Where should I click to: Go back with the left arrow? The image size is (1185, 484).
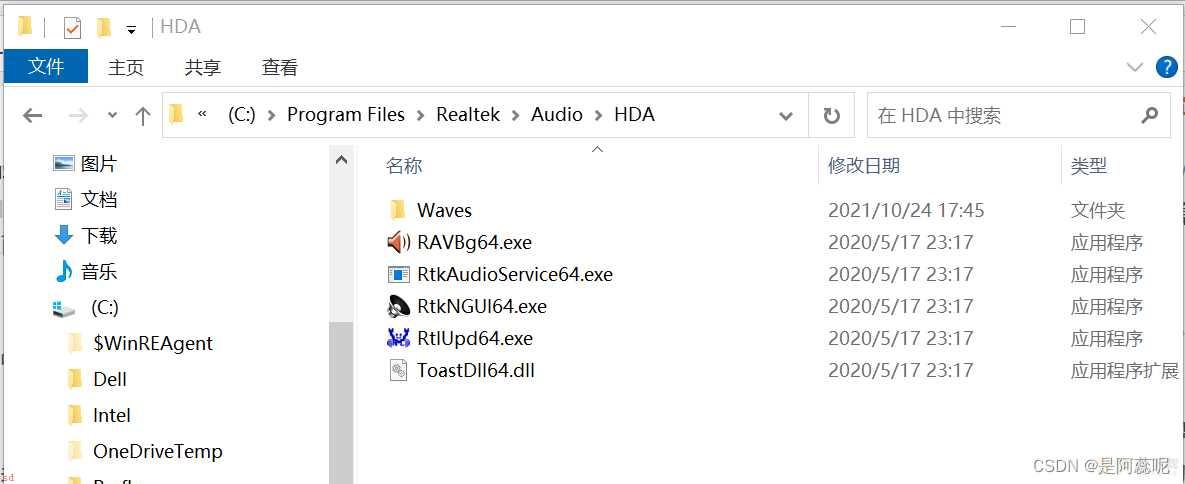(x=32, y=115)
